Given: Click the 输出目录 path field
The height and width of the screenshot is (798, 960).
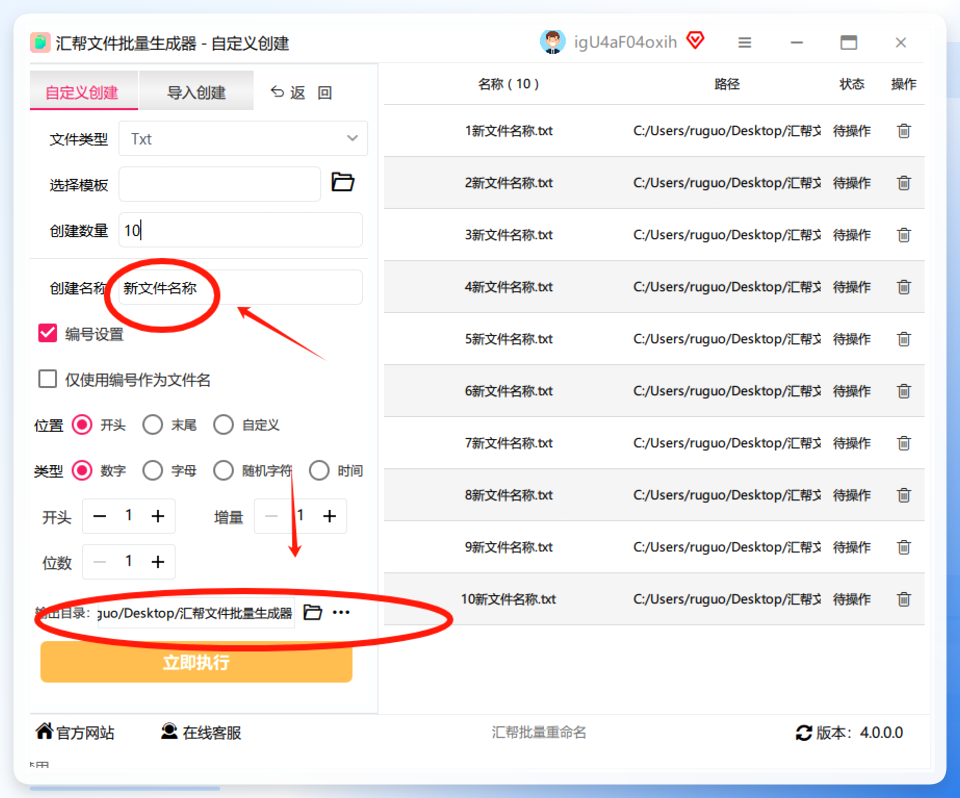Looking at the screenshot, I should [x=196, y=612].
